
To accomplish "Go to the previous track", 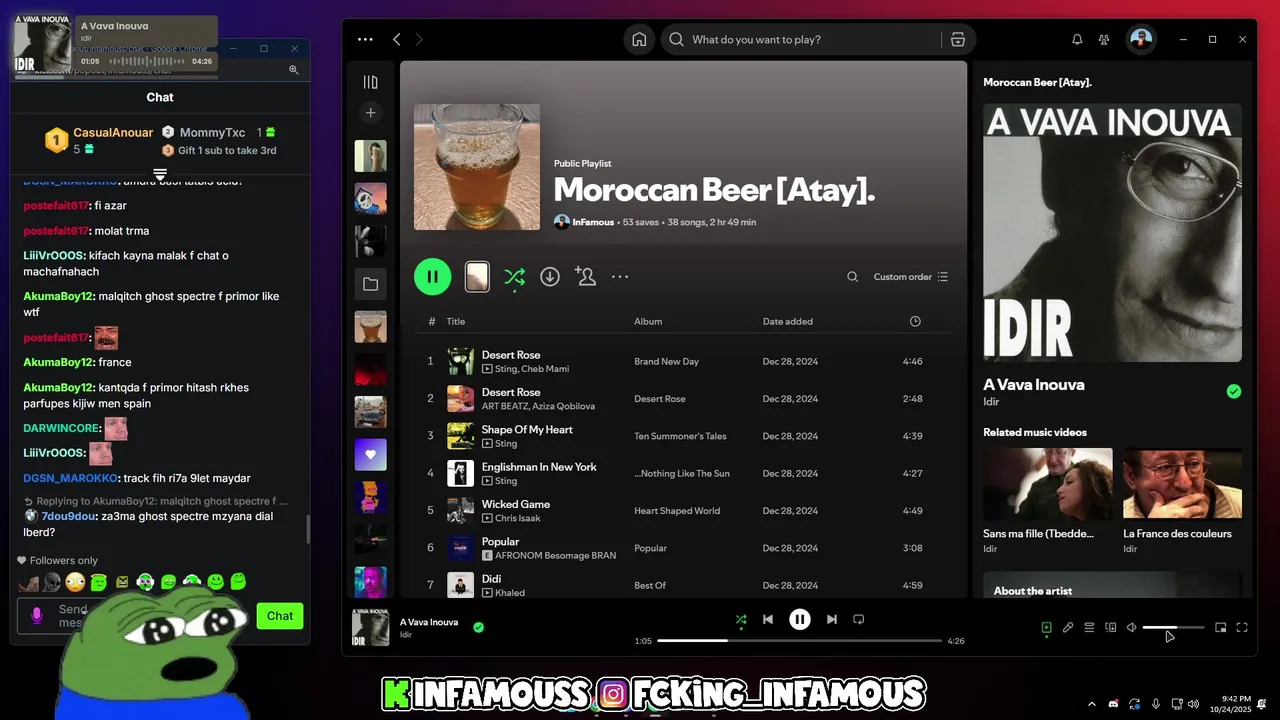I will click(x=768, y=619).
